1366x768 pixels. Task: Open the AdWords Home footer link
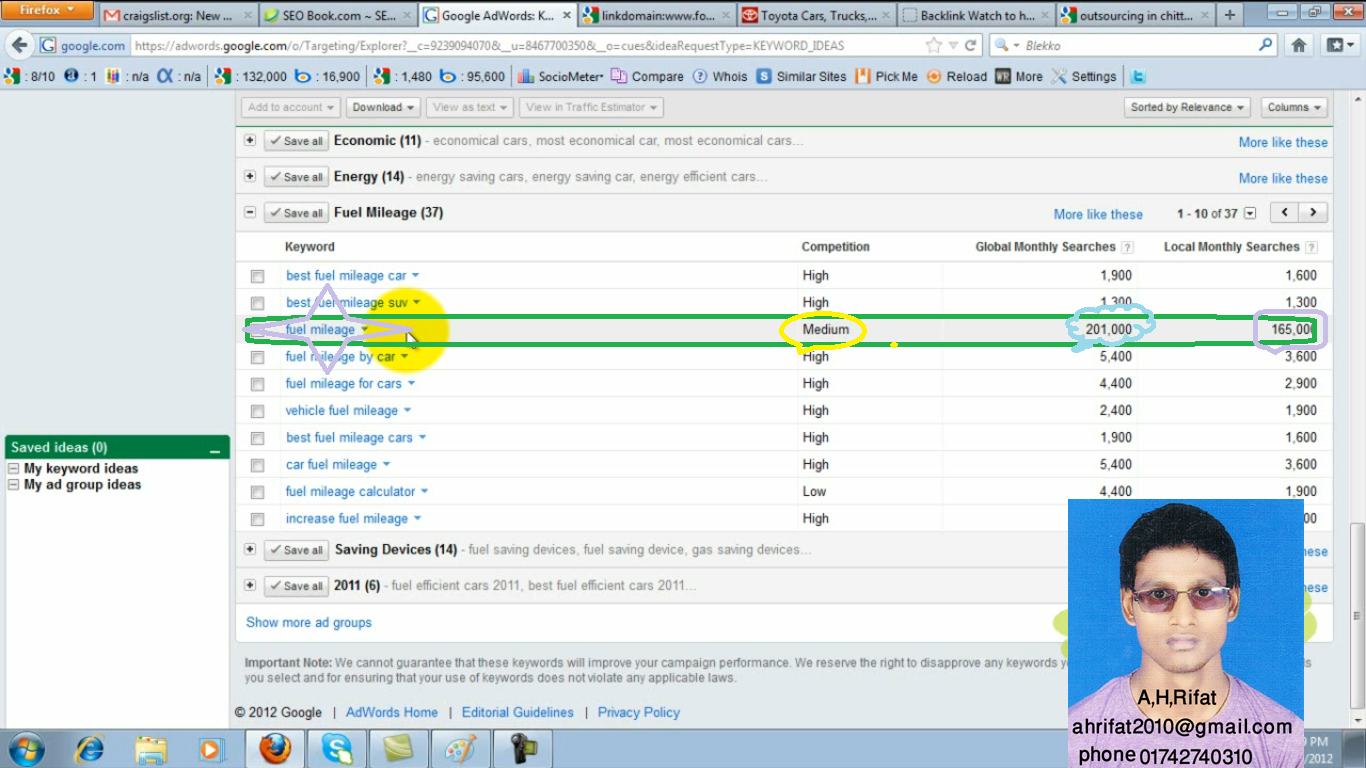[392, 713]
